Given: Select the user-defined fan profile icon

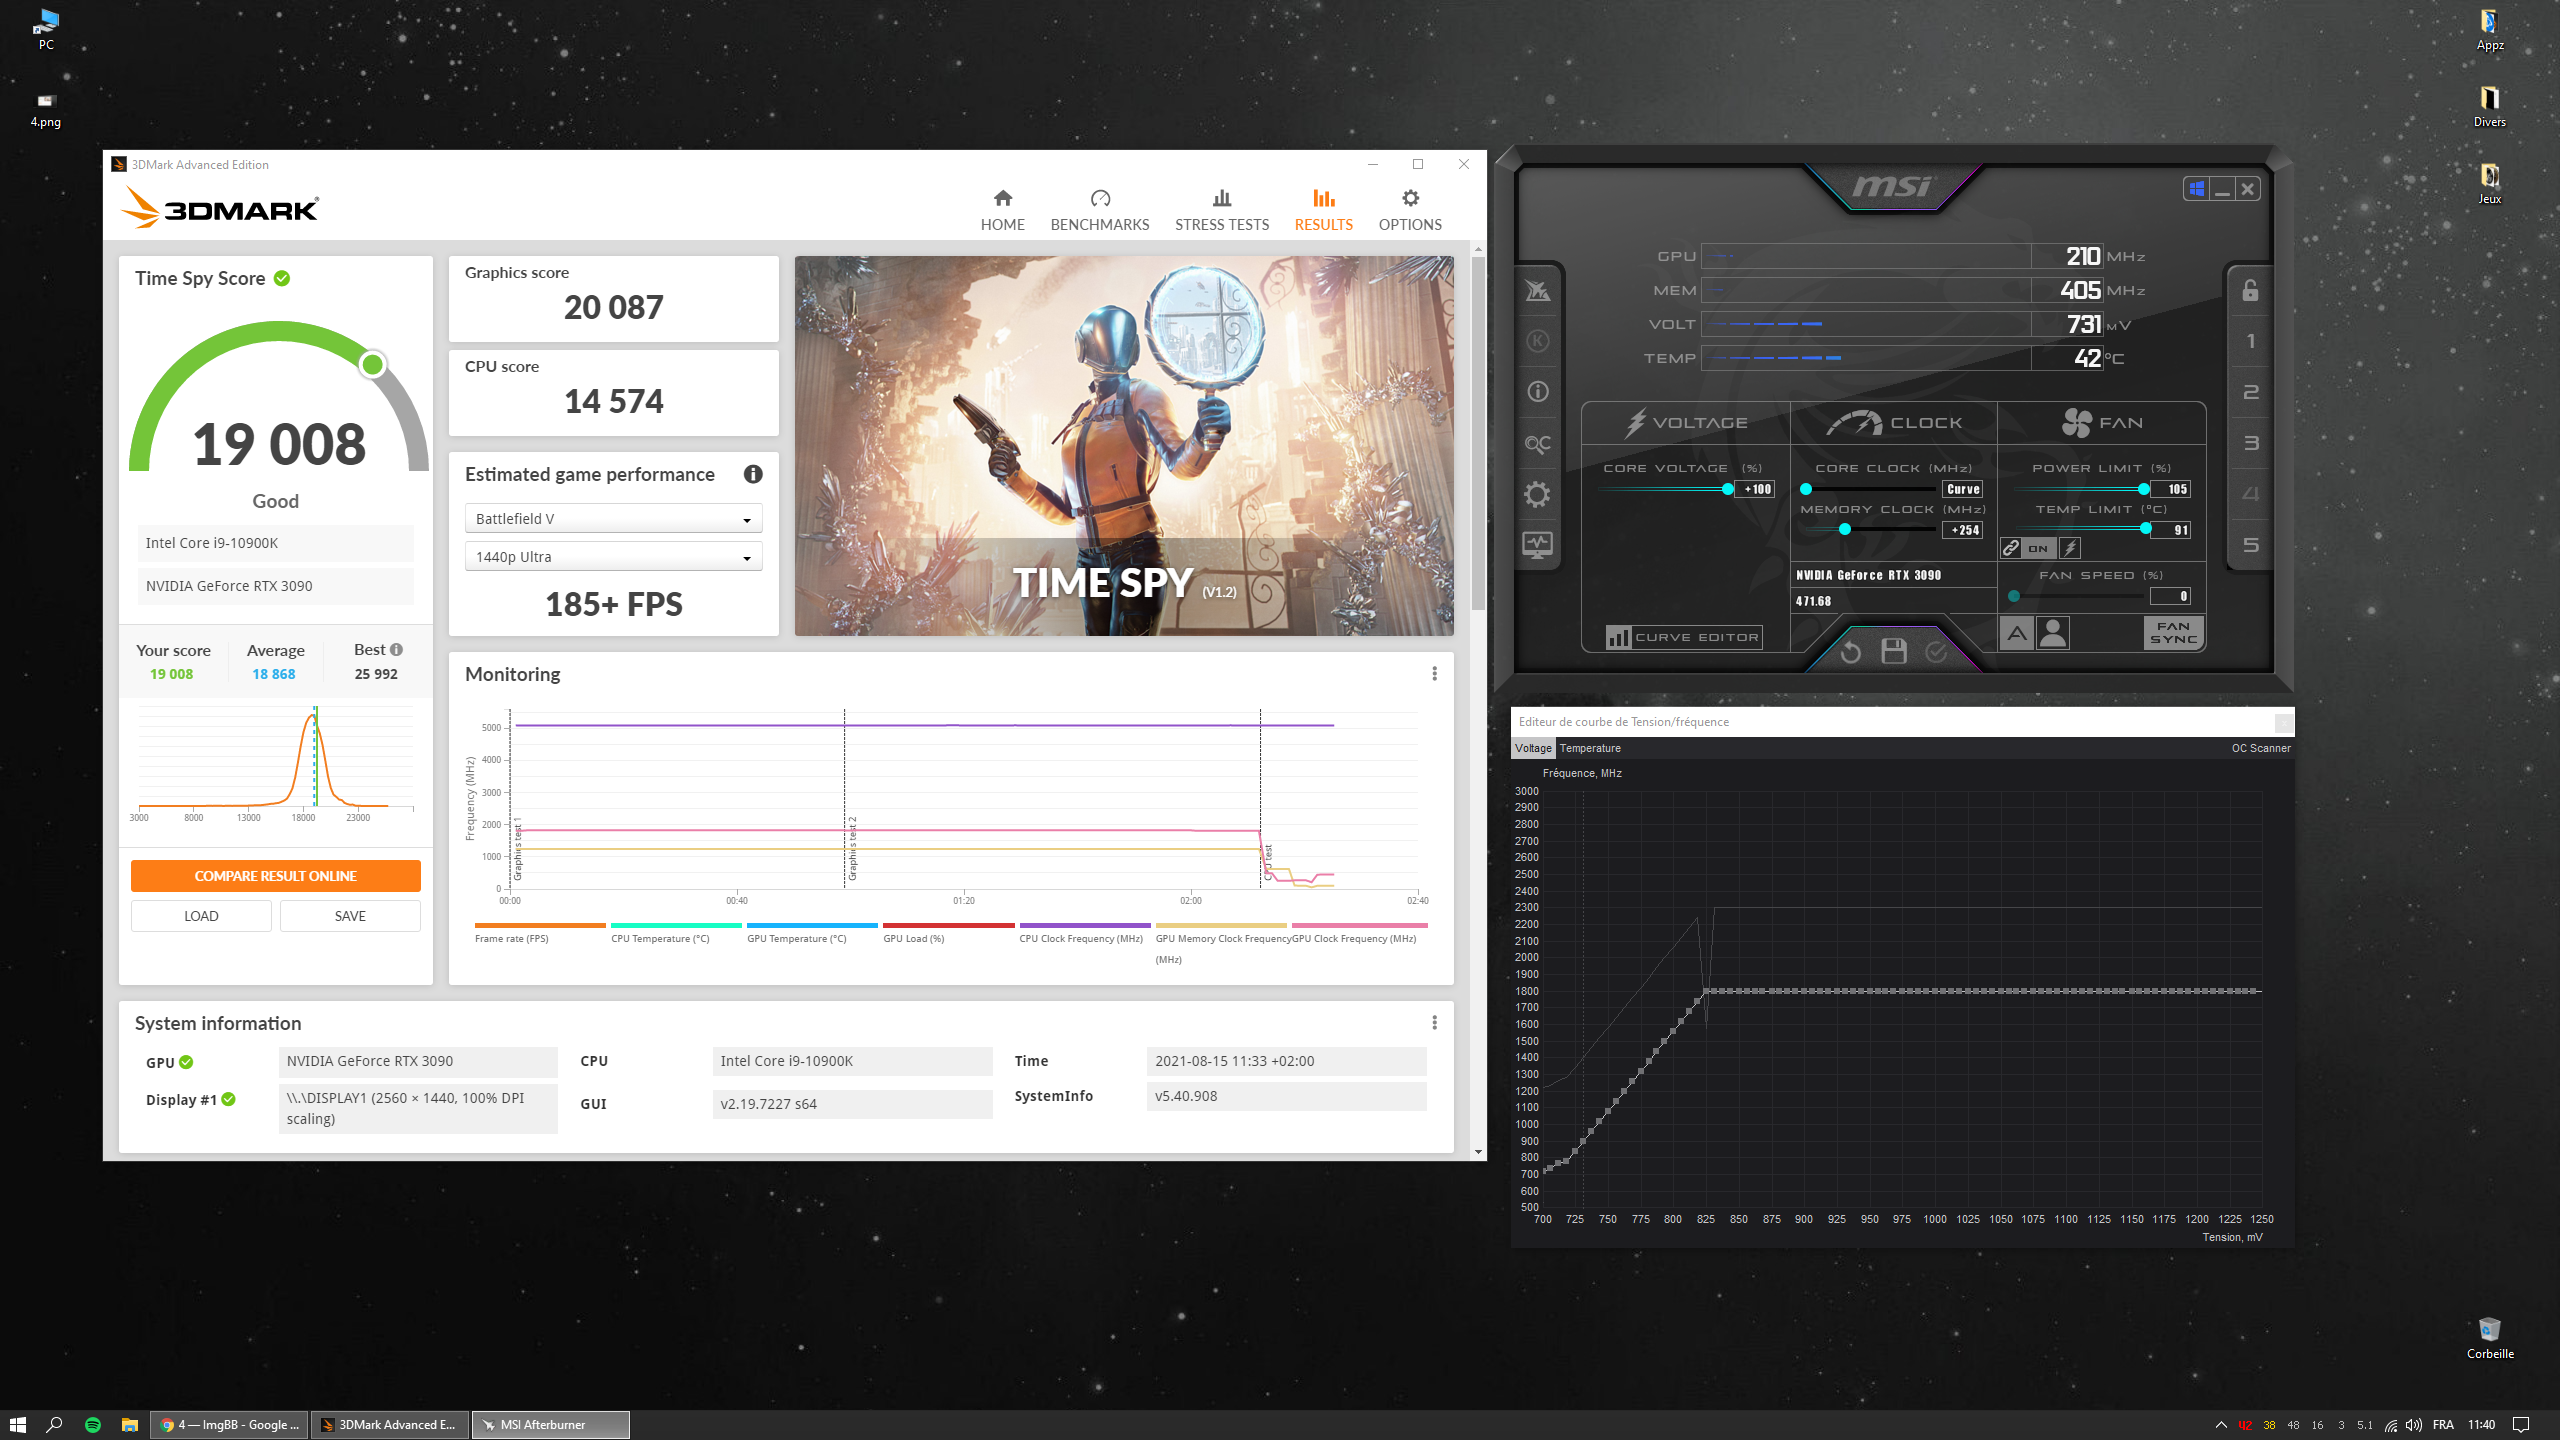Looking at the screenshot, I should pyautogui.click(x=2053, y=633).
